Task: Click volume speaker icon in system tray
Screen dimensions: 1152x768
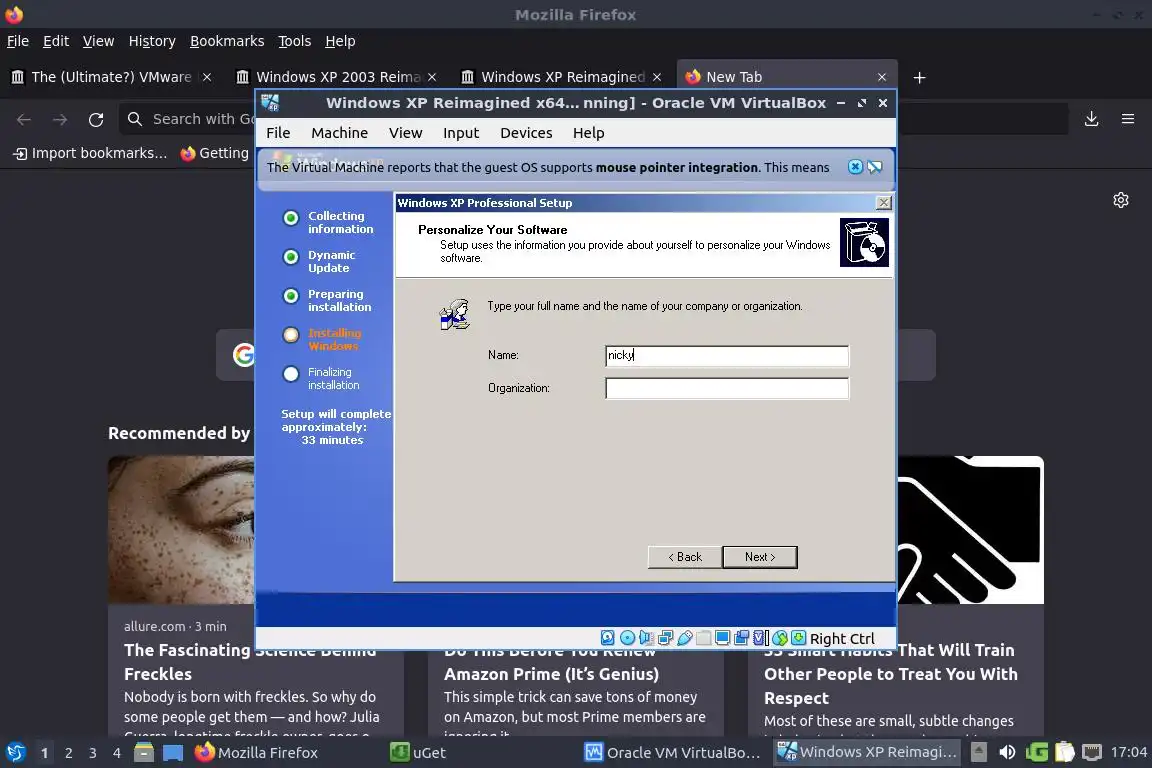Action: pos(1007,753)
